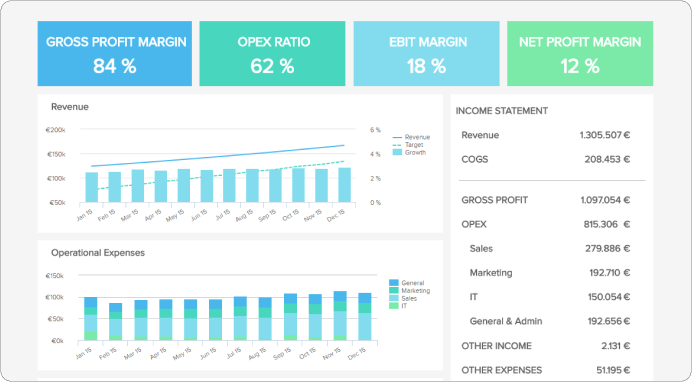
Task: Select the OPEX Ratio 62% tile
Action: pos(272,53)
